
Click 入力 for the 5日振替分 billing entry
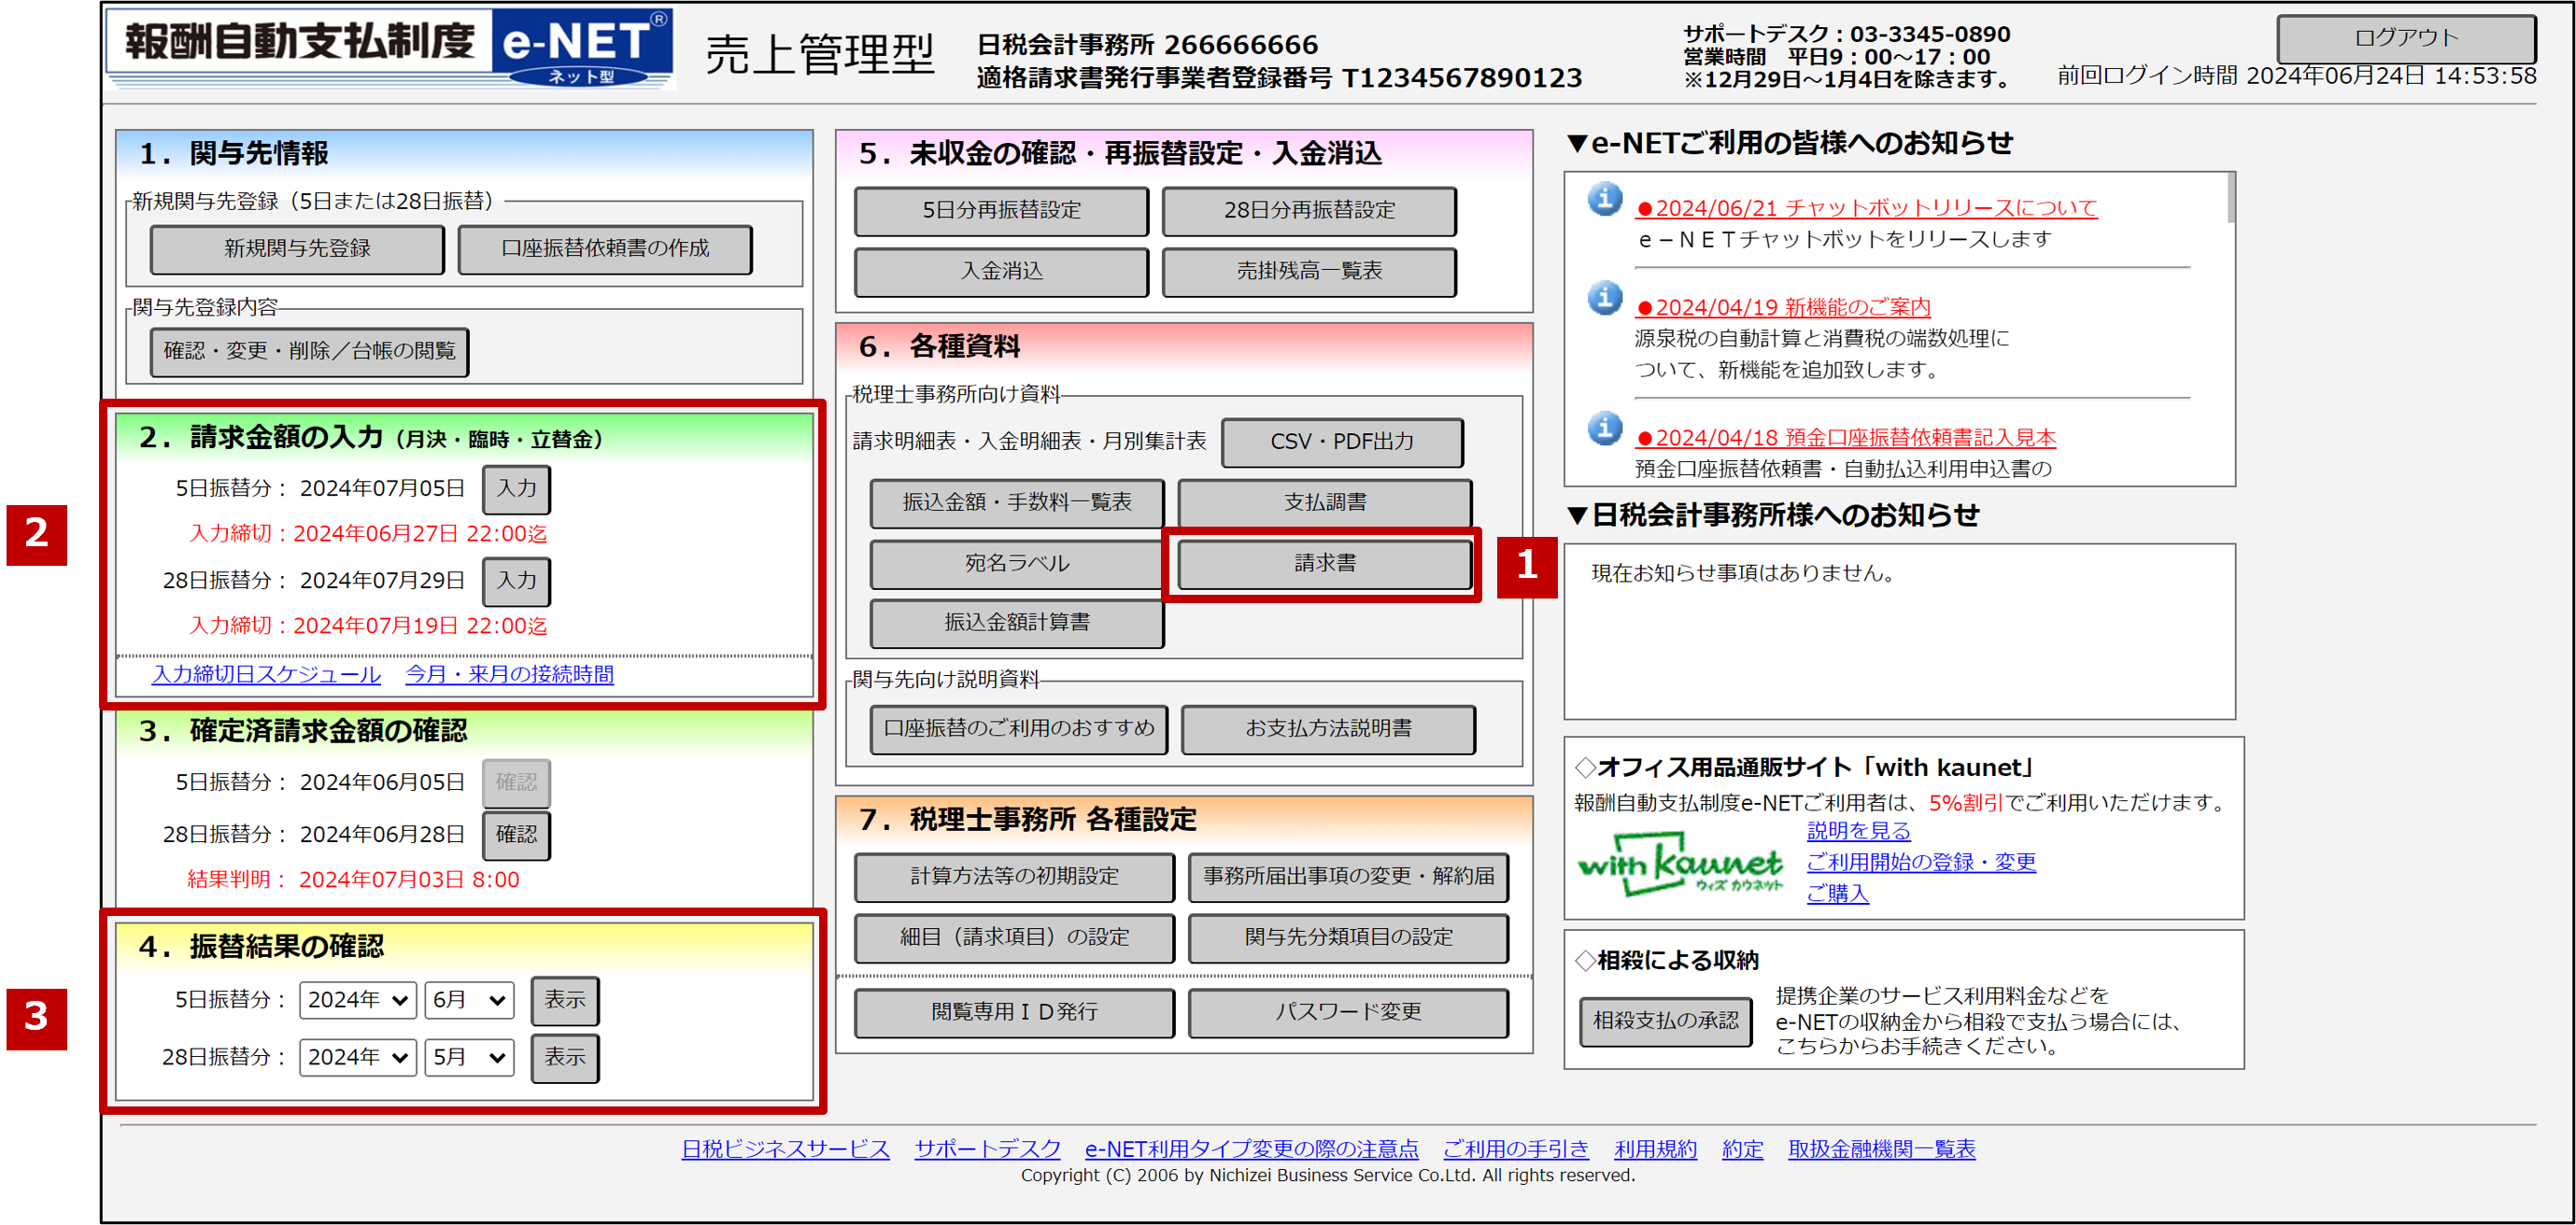click(x=516, y=489)
